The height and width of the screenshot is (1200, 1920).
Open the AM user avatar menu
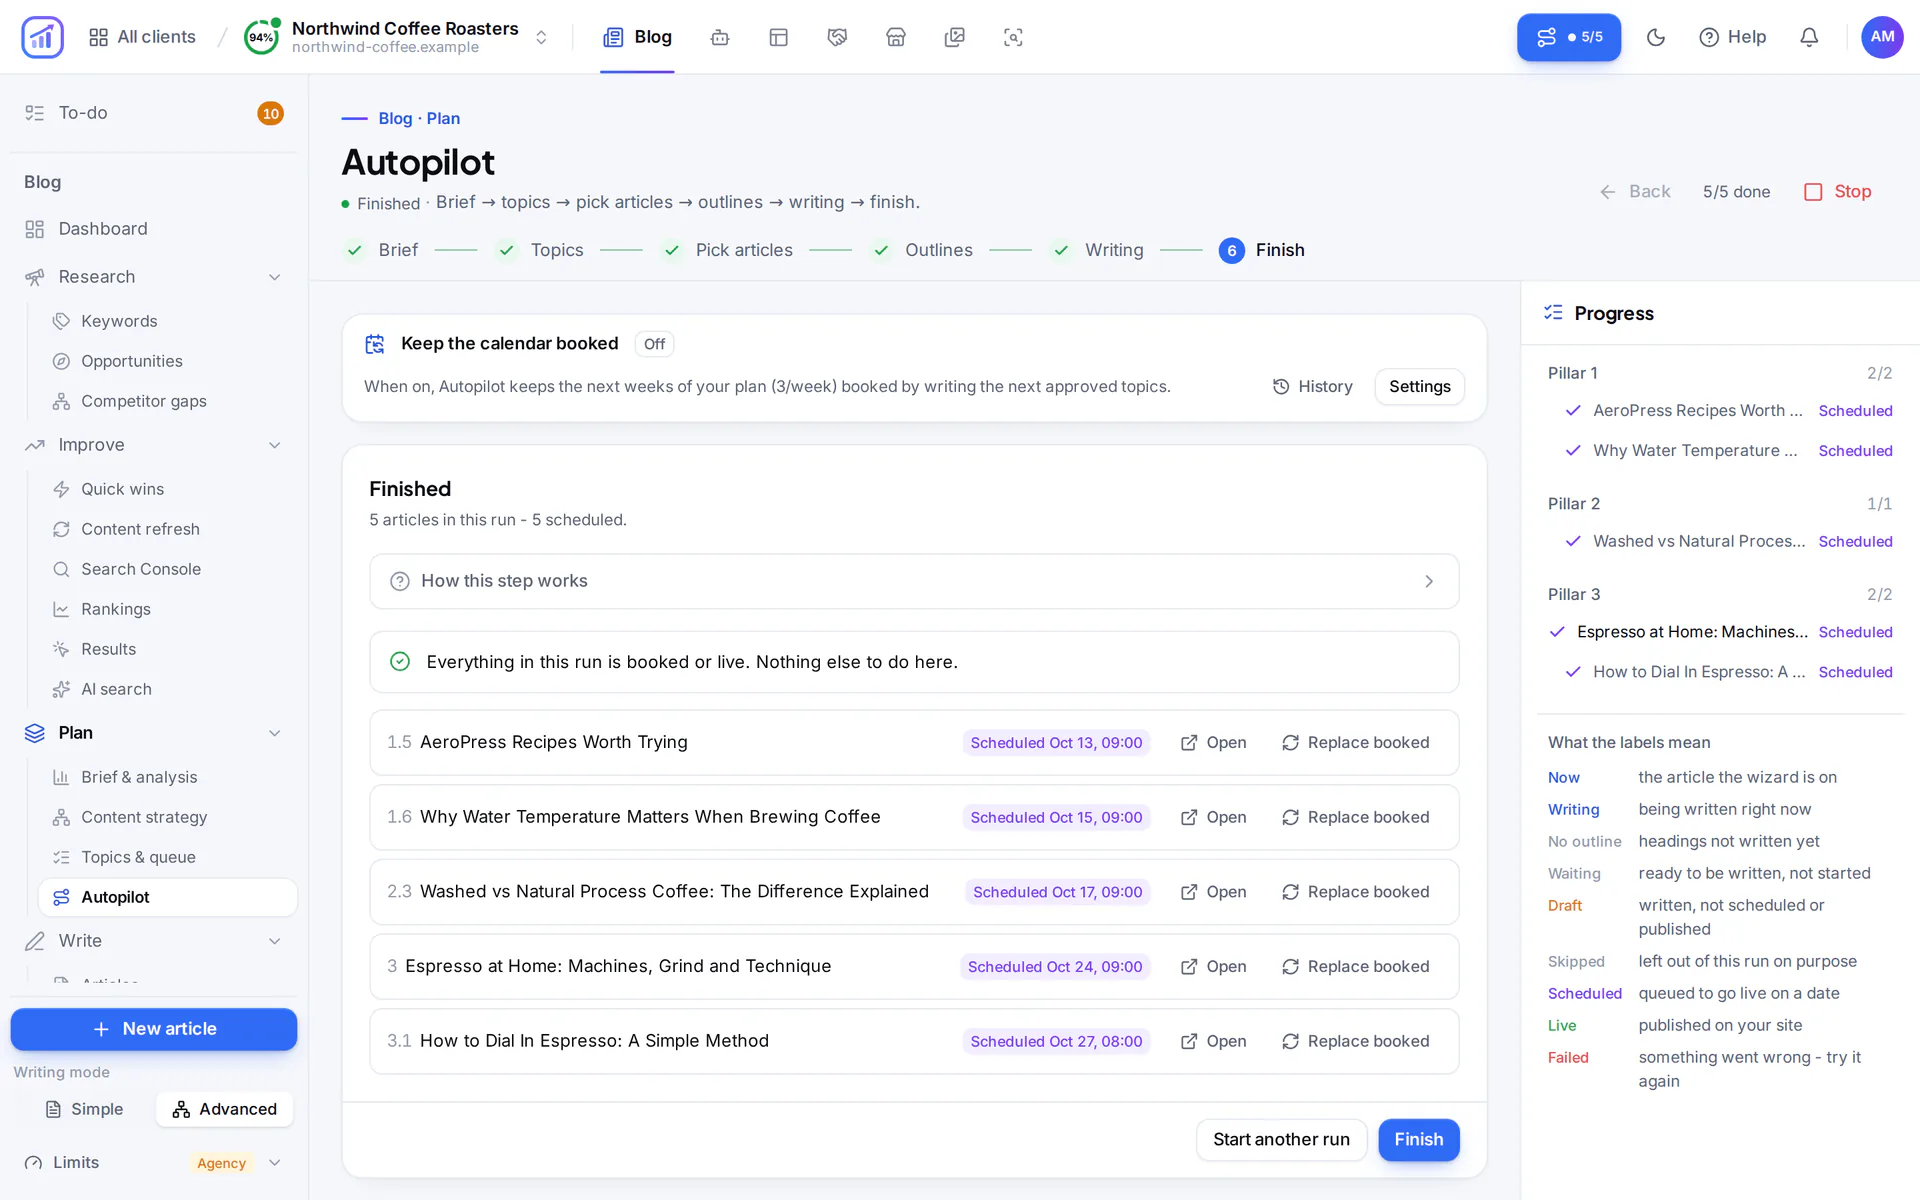1882,37
